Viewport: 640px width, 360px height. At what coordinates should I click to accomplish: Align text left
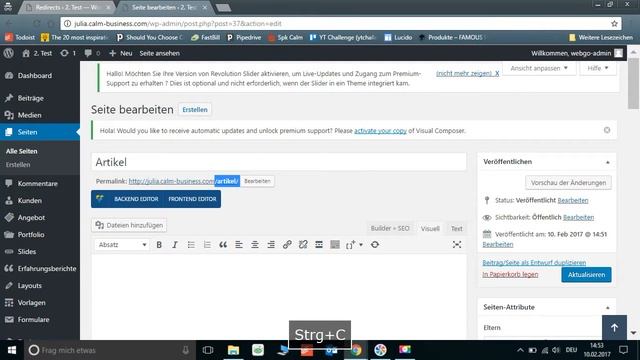coord(239,244)
